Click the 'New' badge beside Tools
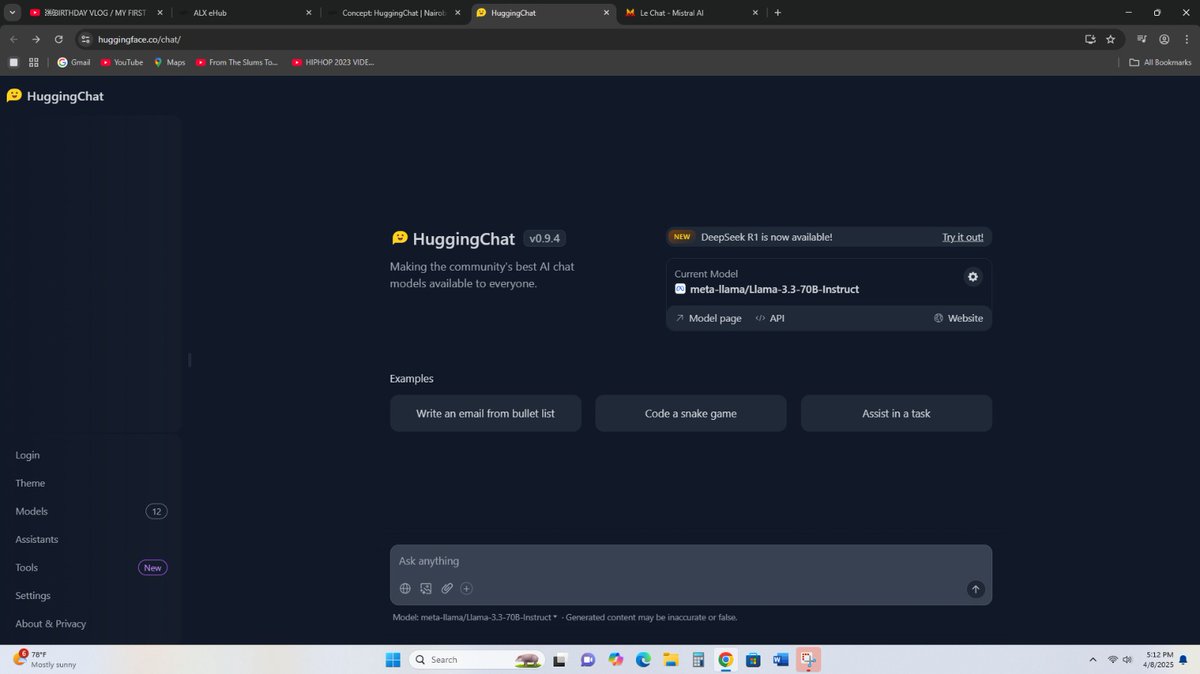The width and height of the screenshot is (1200, 674). pyautogui.click(x=152, y=567)
